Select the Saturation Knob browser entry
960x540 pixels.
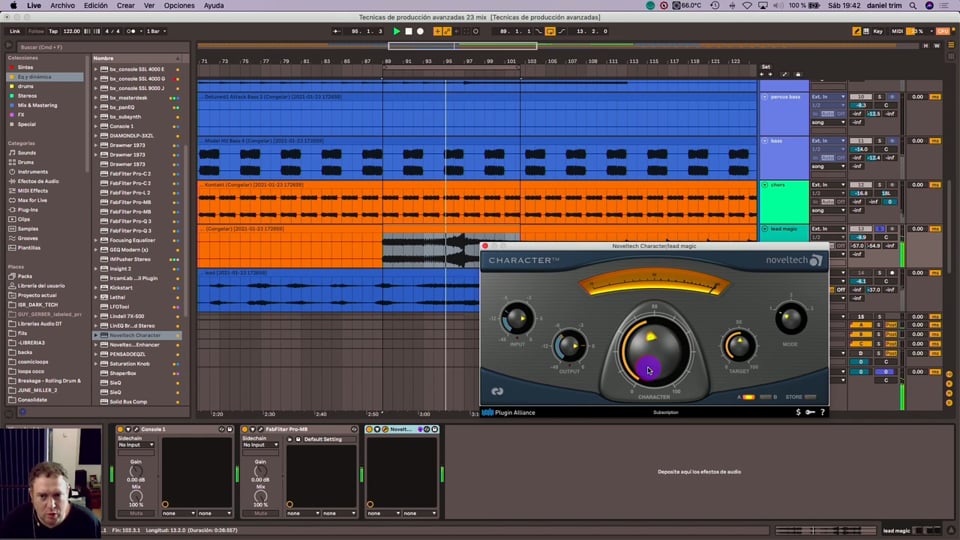pos(130,364)
